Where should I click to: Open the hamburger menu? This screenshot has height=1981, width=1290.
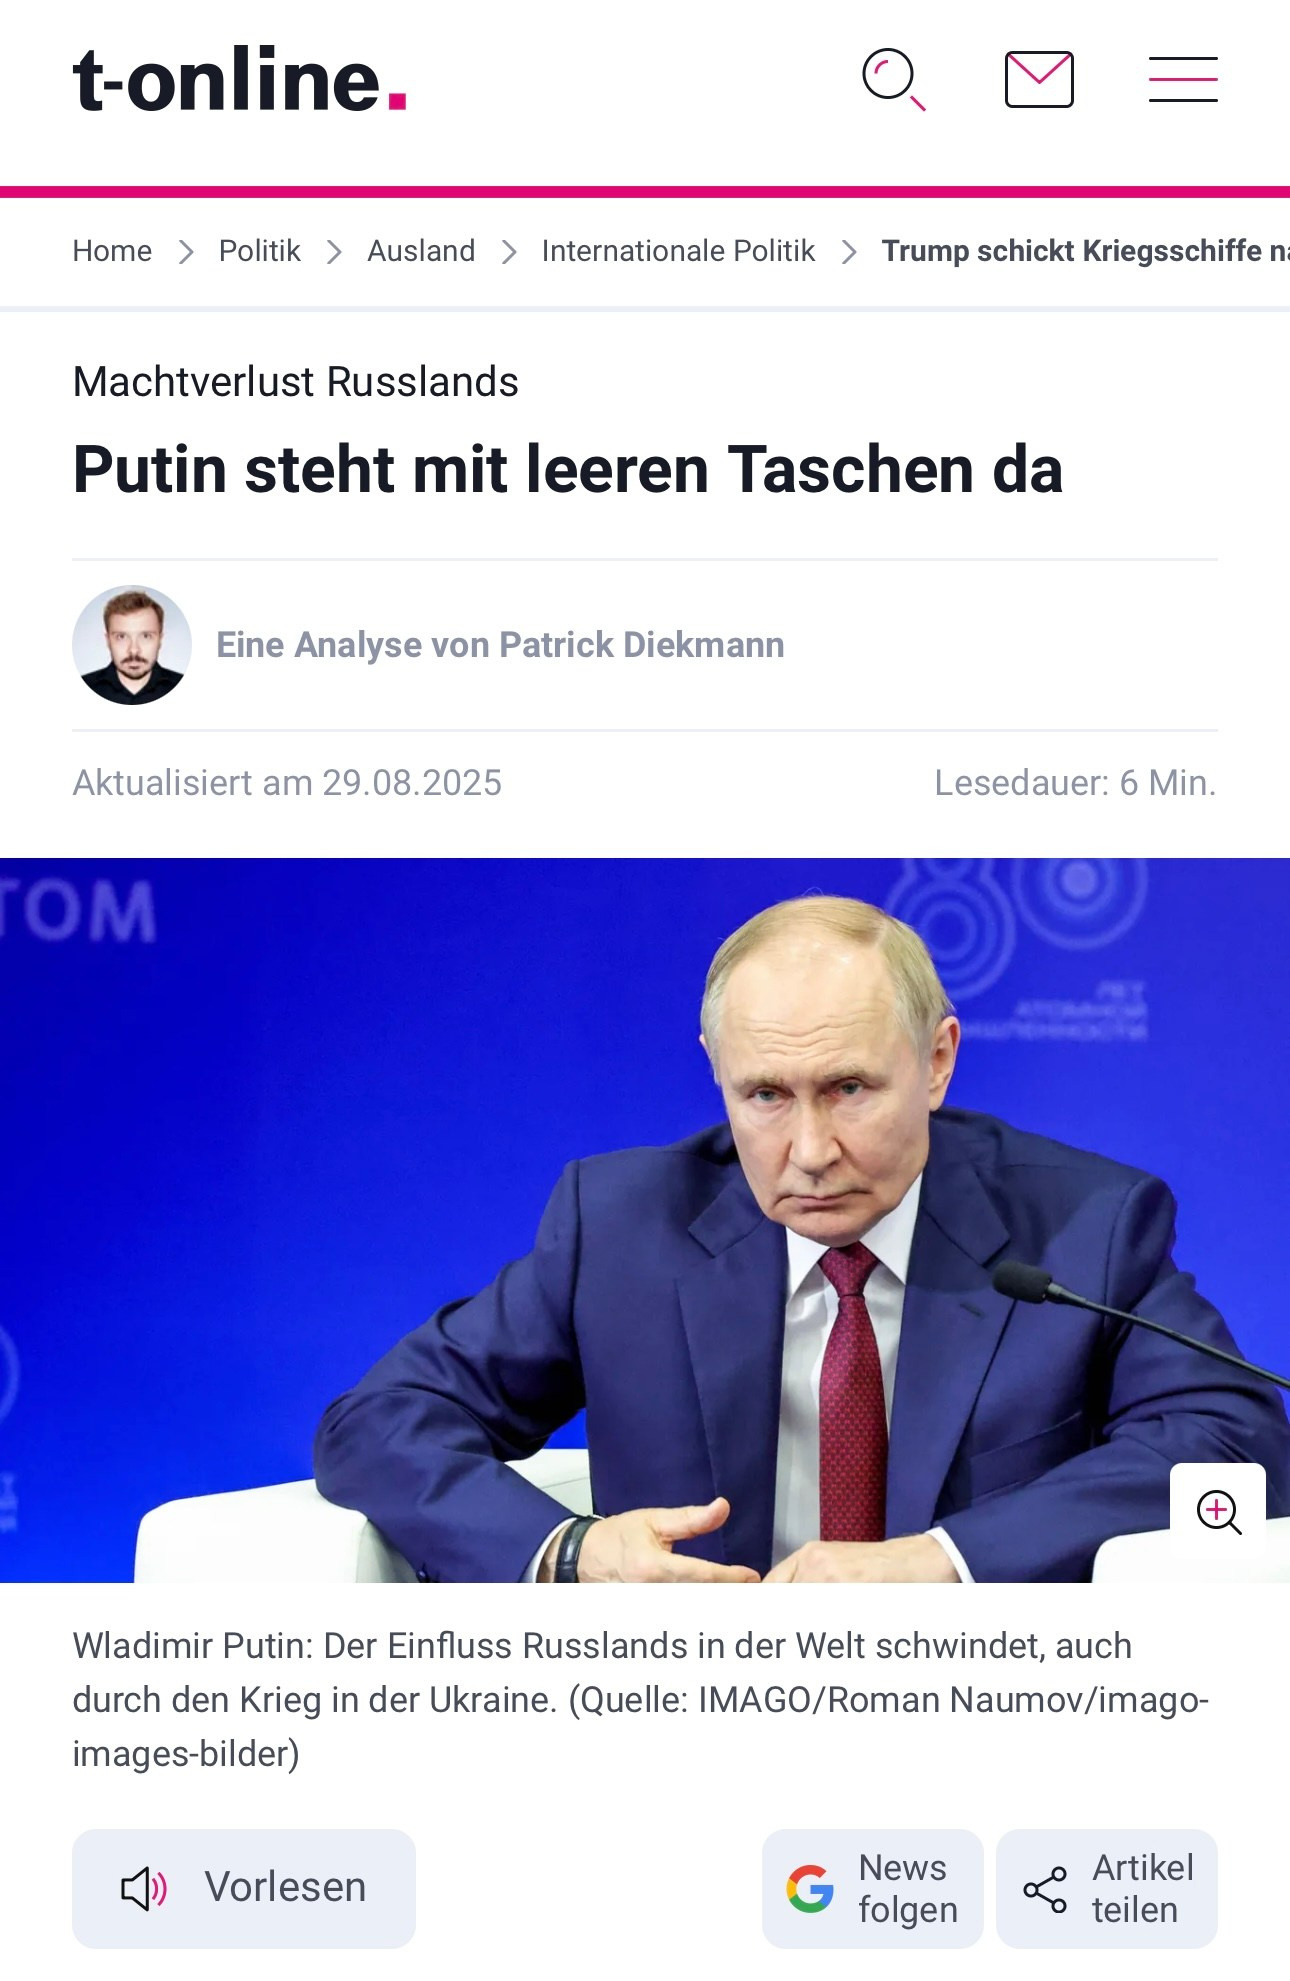coord(1183,80)
